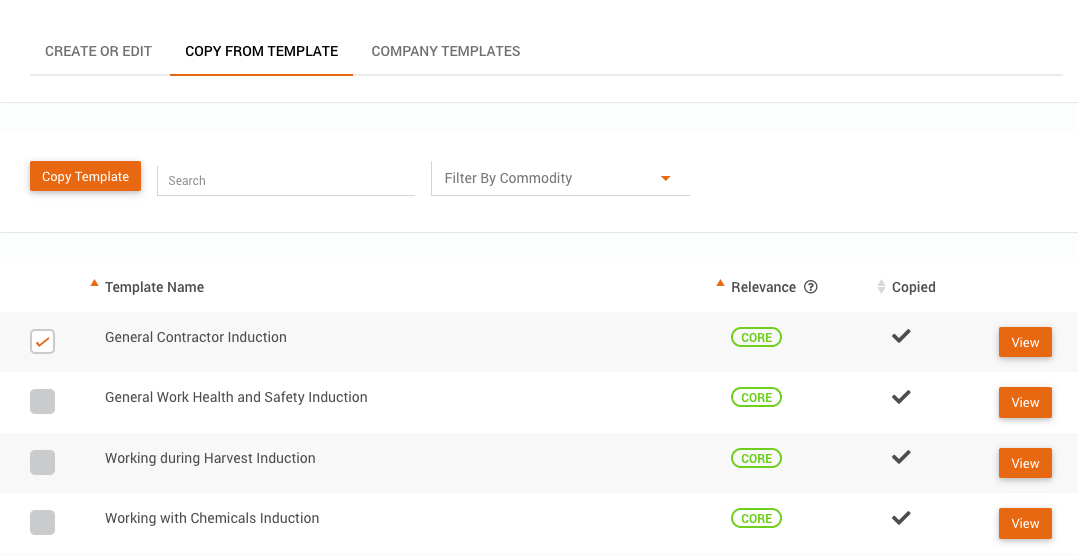Screen dimensions: 1078x555
Task: View the General Contractor Induction template
Action: click(1025, 342)
